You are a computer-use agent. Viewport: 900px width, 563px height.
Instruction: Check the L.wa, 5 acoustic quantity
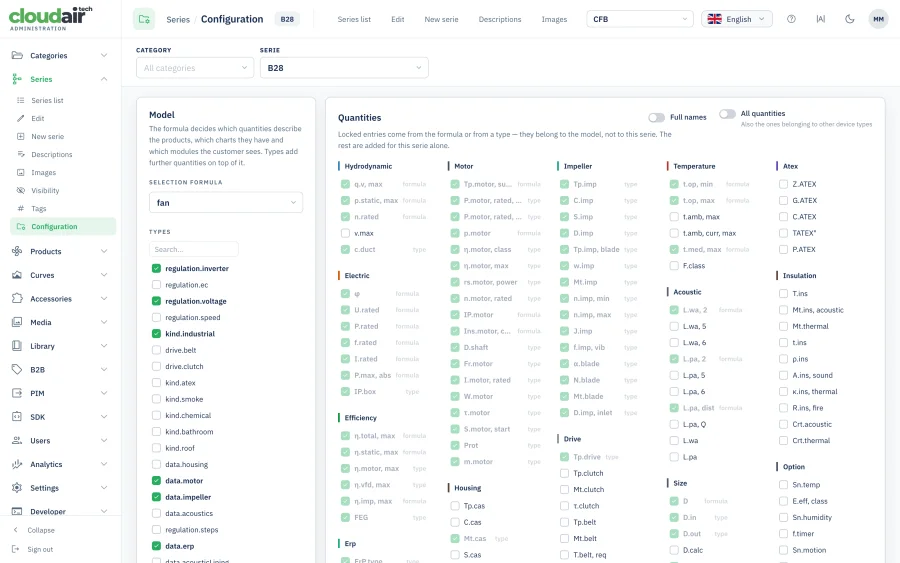point(674,326)
